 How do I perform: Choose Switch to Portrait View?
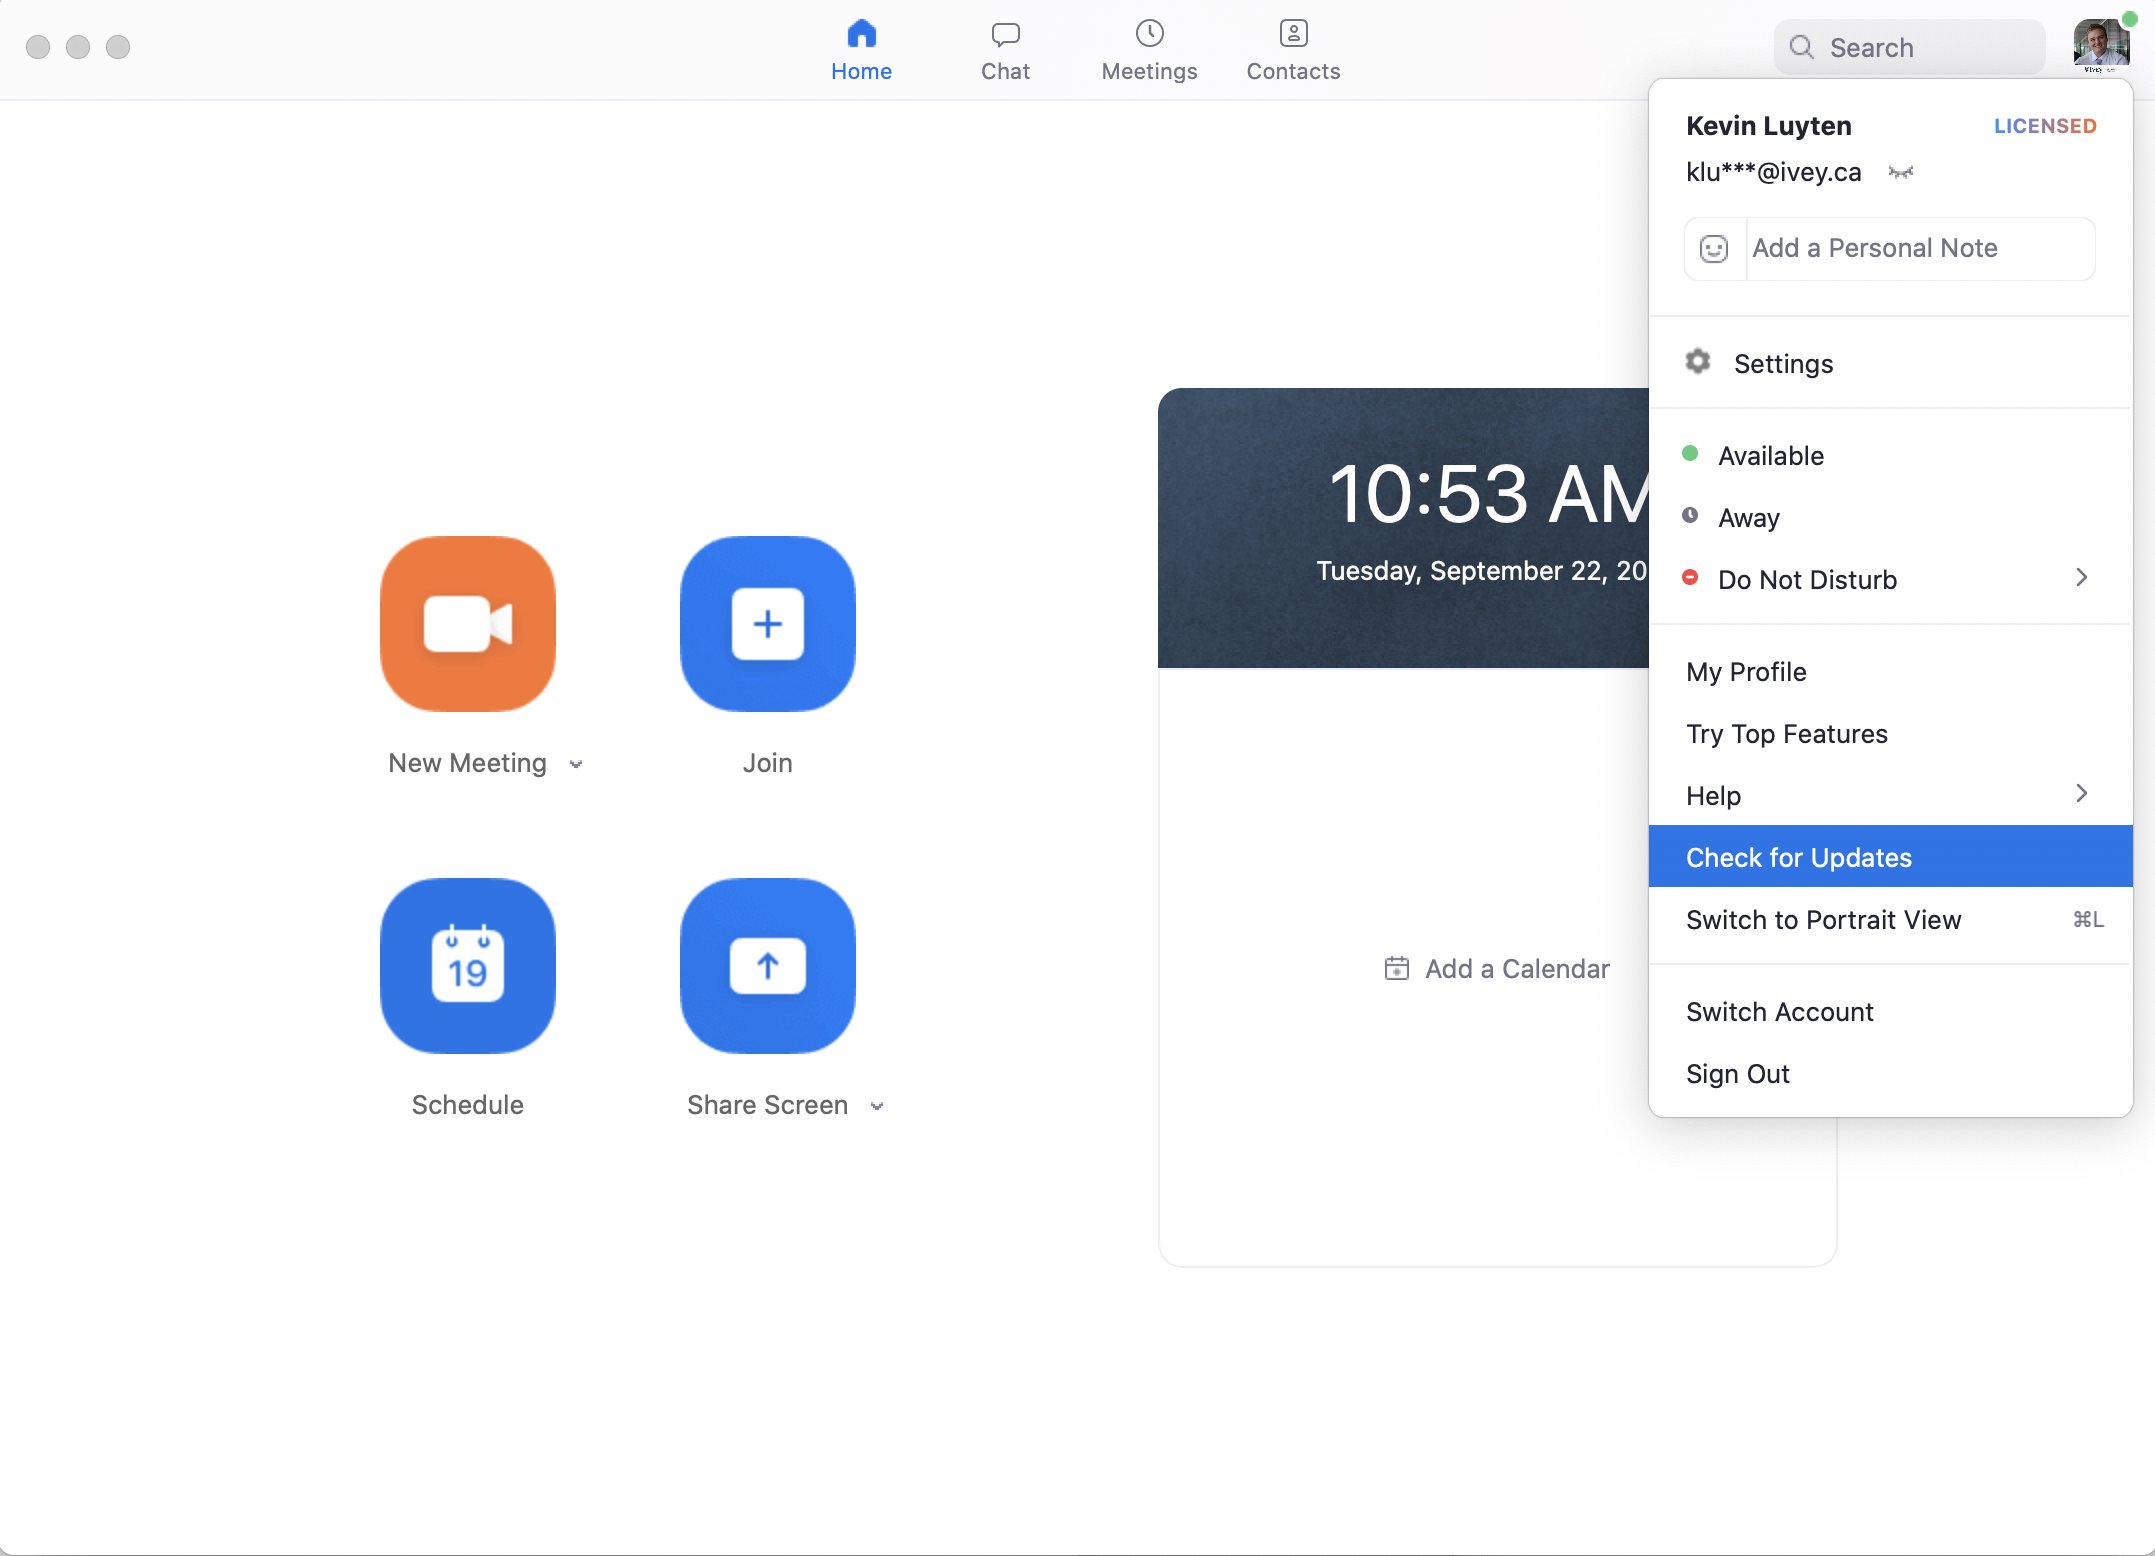pyautogui.click(x=1822, y=920)
